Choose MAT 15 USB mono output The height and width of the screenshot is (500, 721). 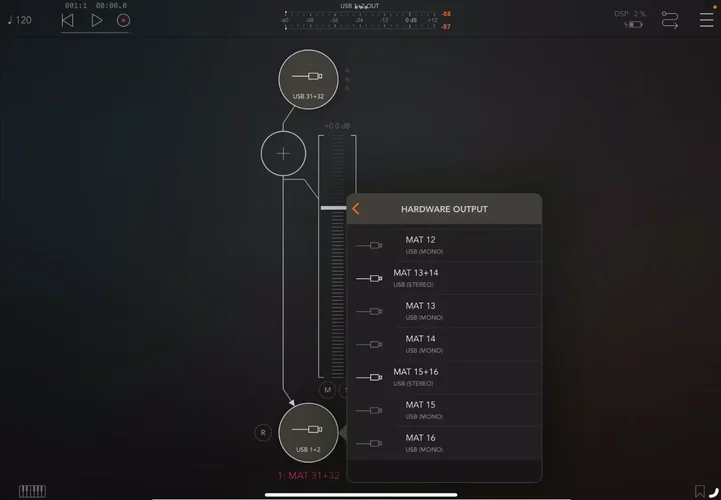point(444,410)
